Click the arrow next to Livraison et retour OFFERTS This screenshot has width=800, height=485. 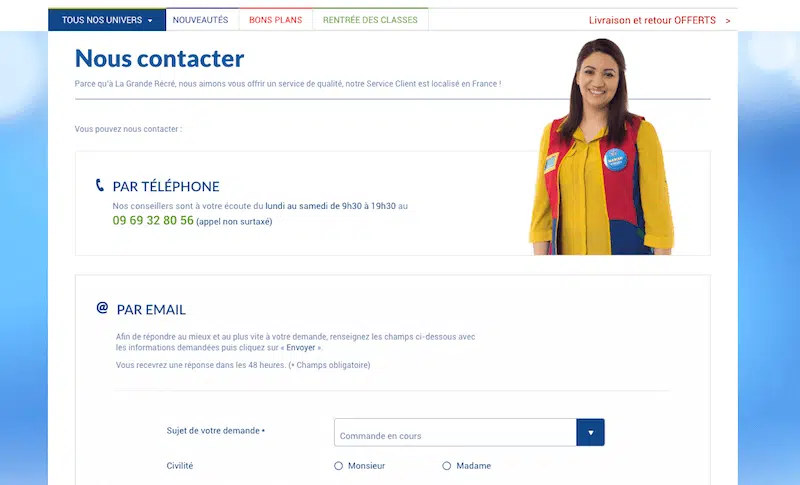(x=728, y=21)
